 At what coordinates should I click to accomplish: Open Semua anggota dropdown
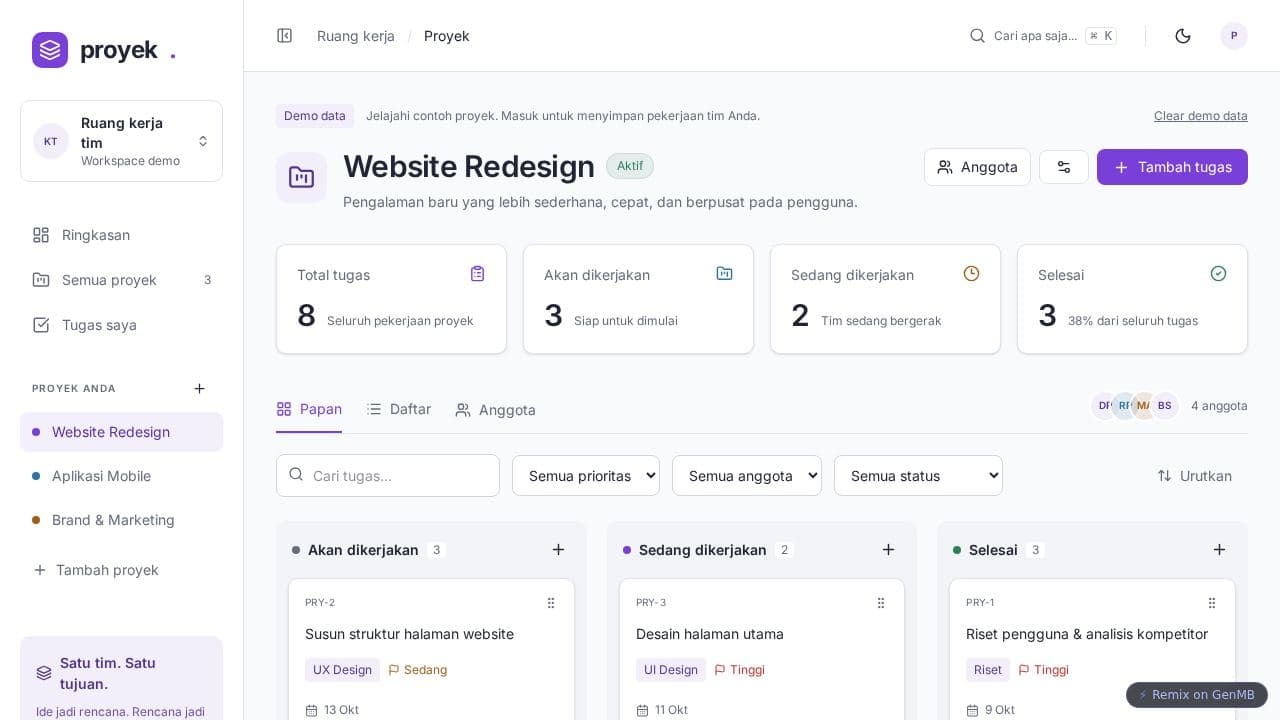[747, 476]
